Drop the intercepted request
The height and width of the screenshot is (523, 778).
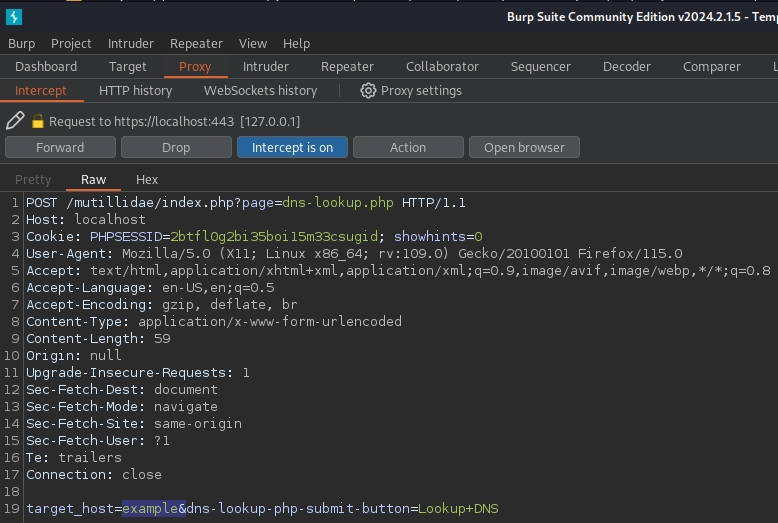[x=176, y=147]
